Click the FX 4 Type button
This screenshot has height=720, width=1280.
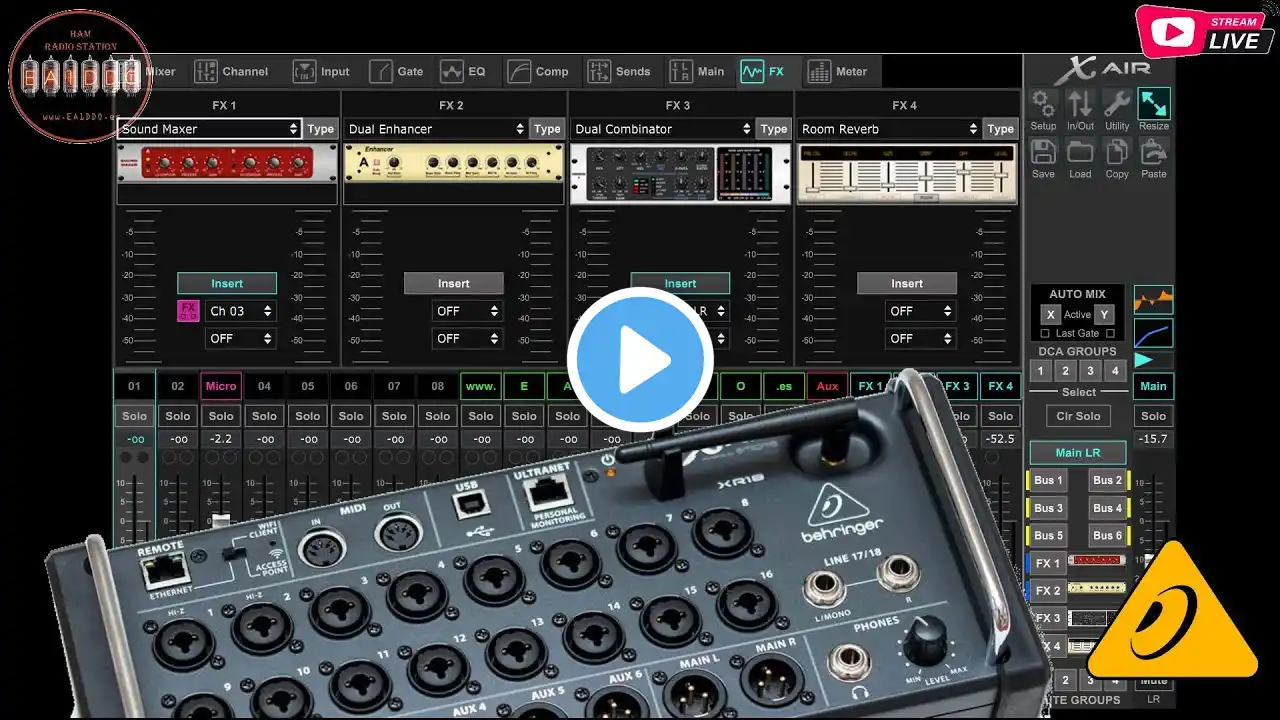1001,129
